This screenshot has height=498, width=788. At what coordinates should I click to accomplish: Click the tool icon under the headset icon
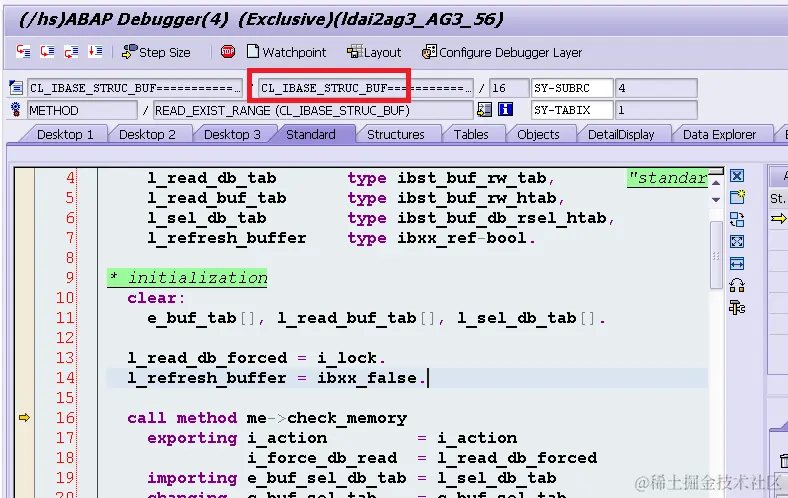[737, 308]
